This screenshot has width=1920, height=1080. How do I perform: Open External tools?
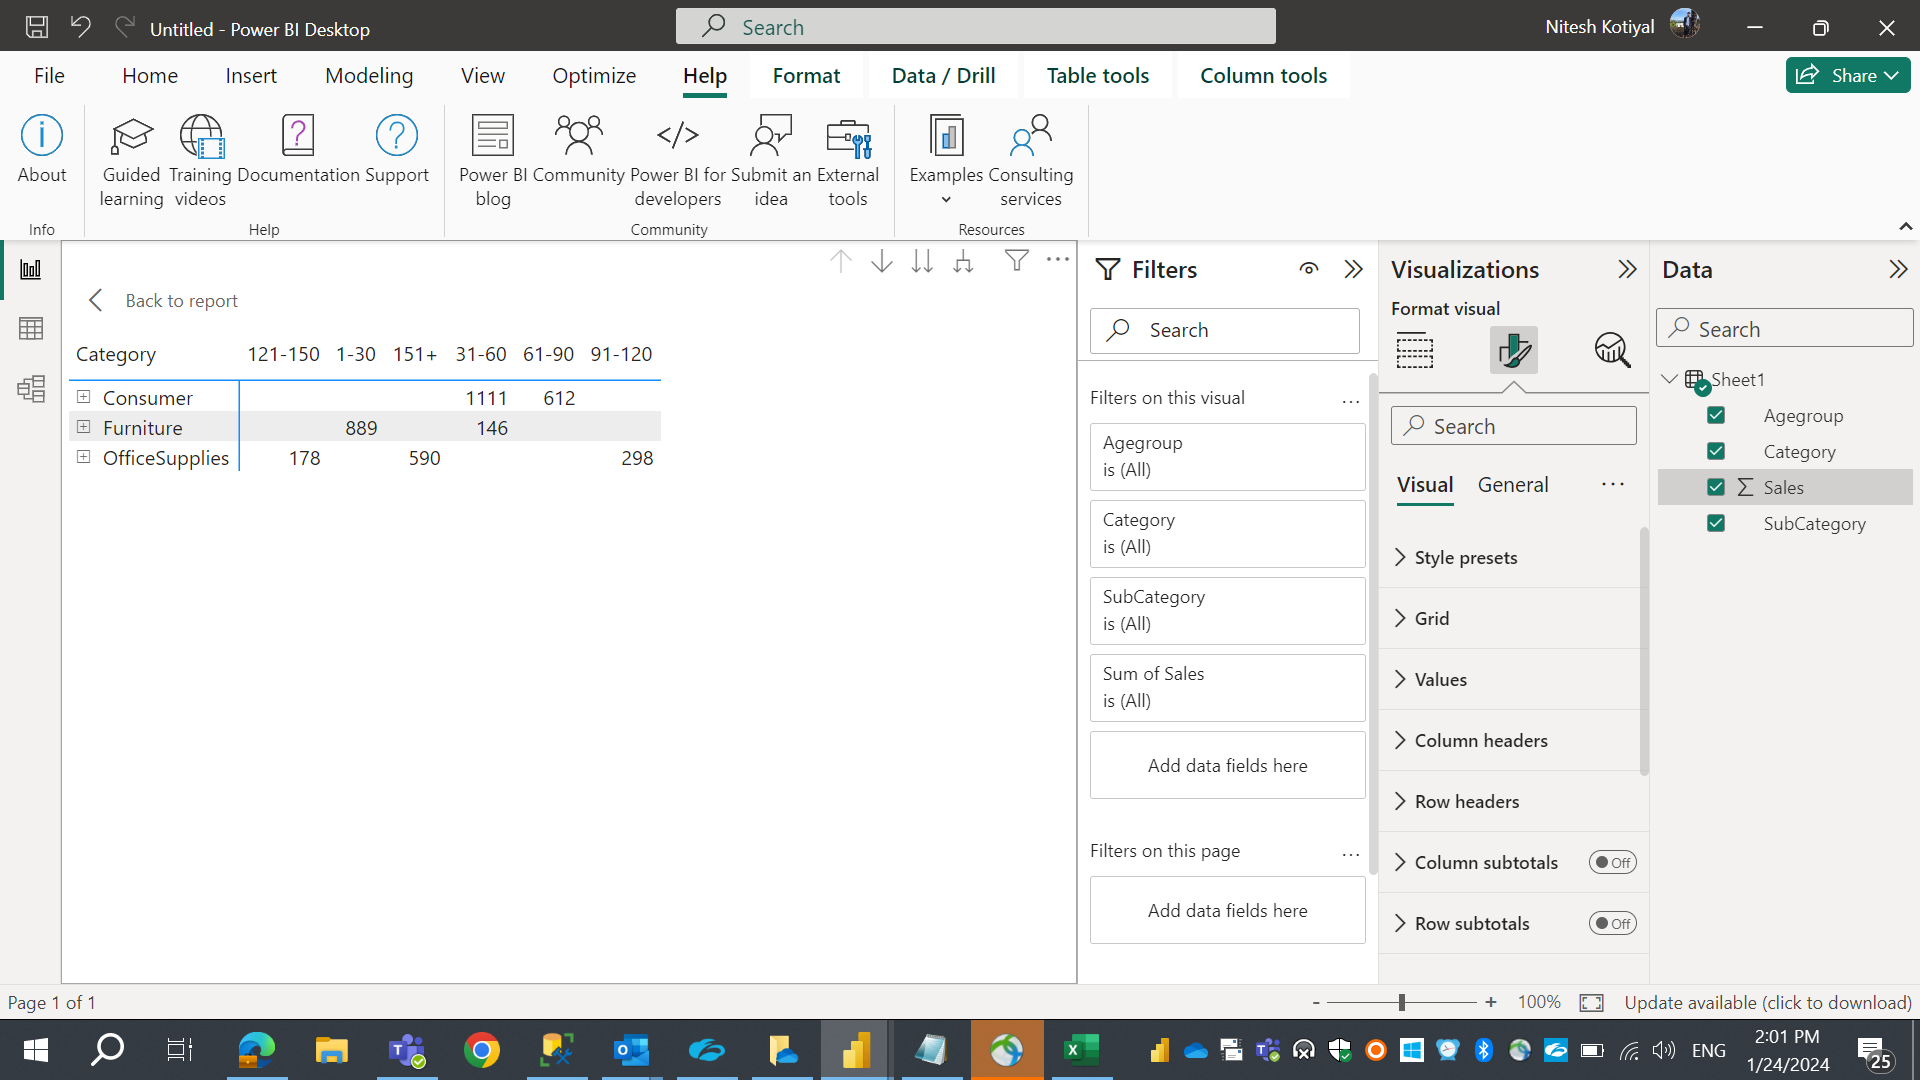coord(848,161)
